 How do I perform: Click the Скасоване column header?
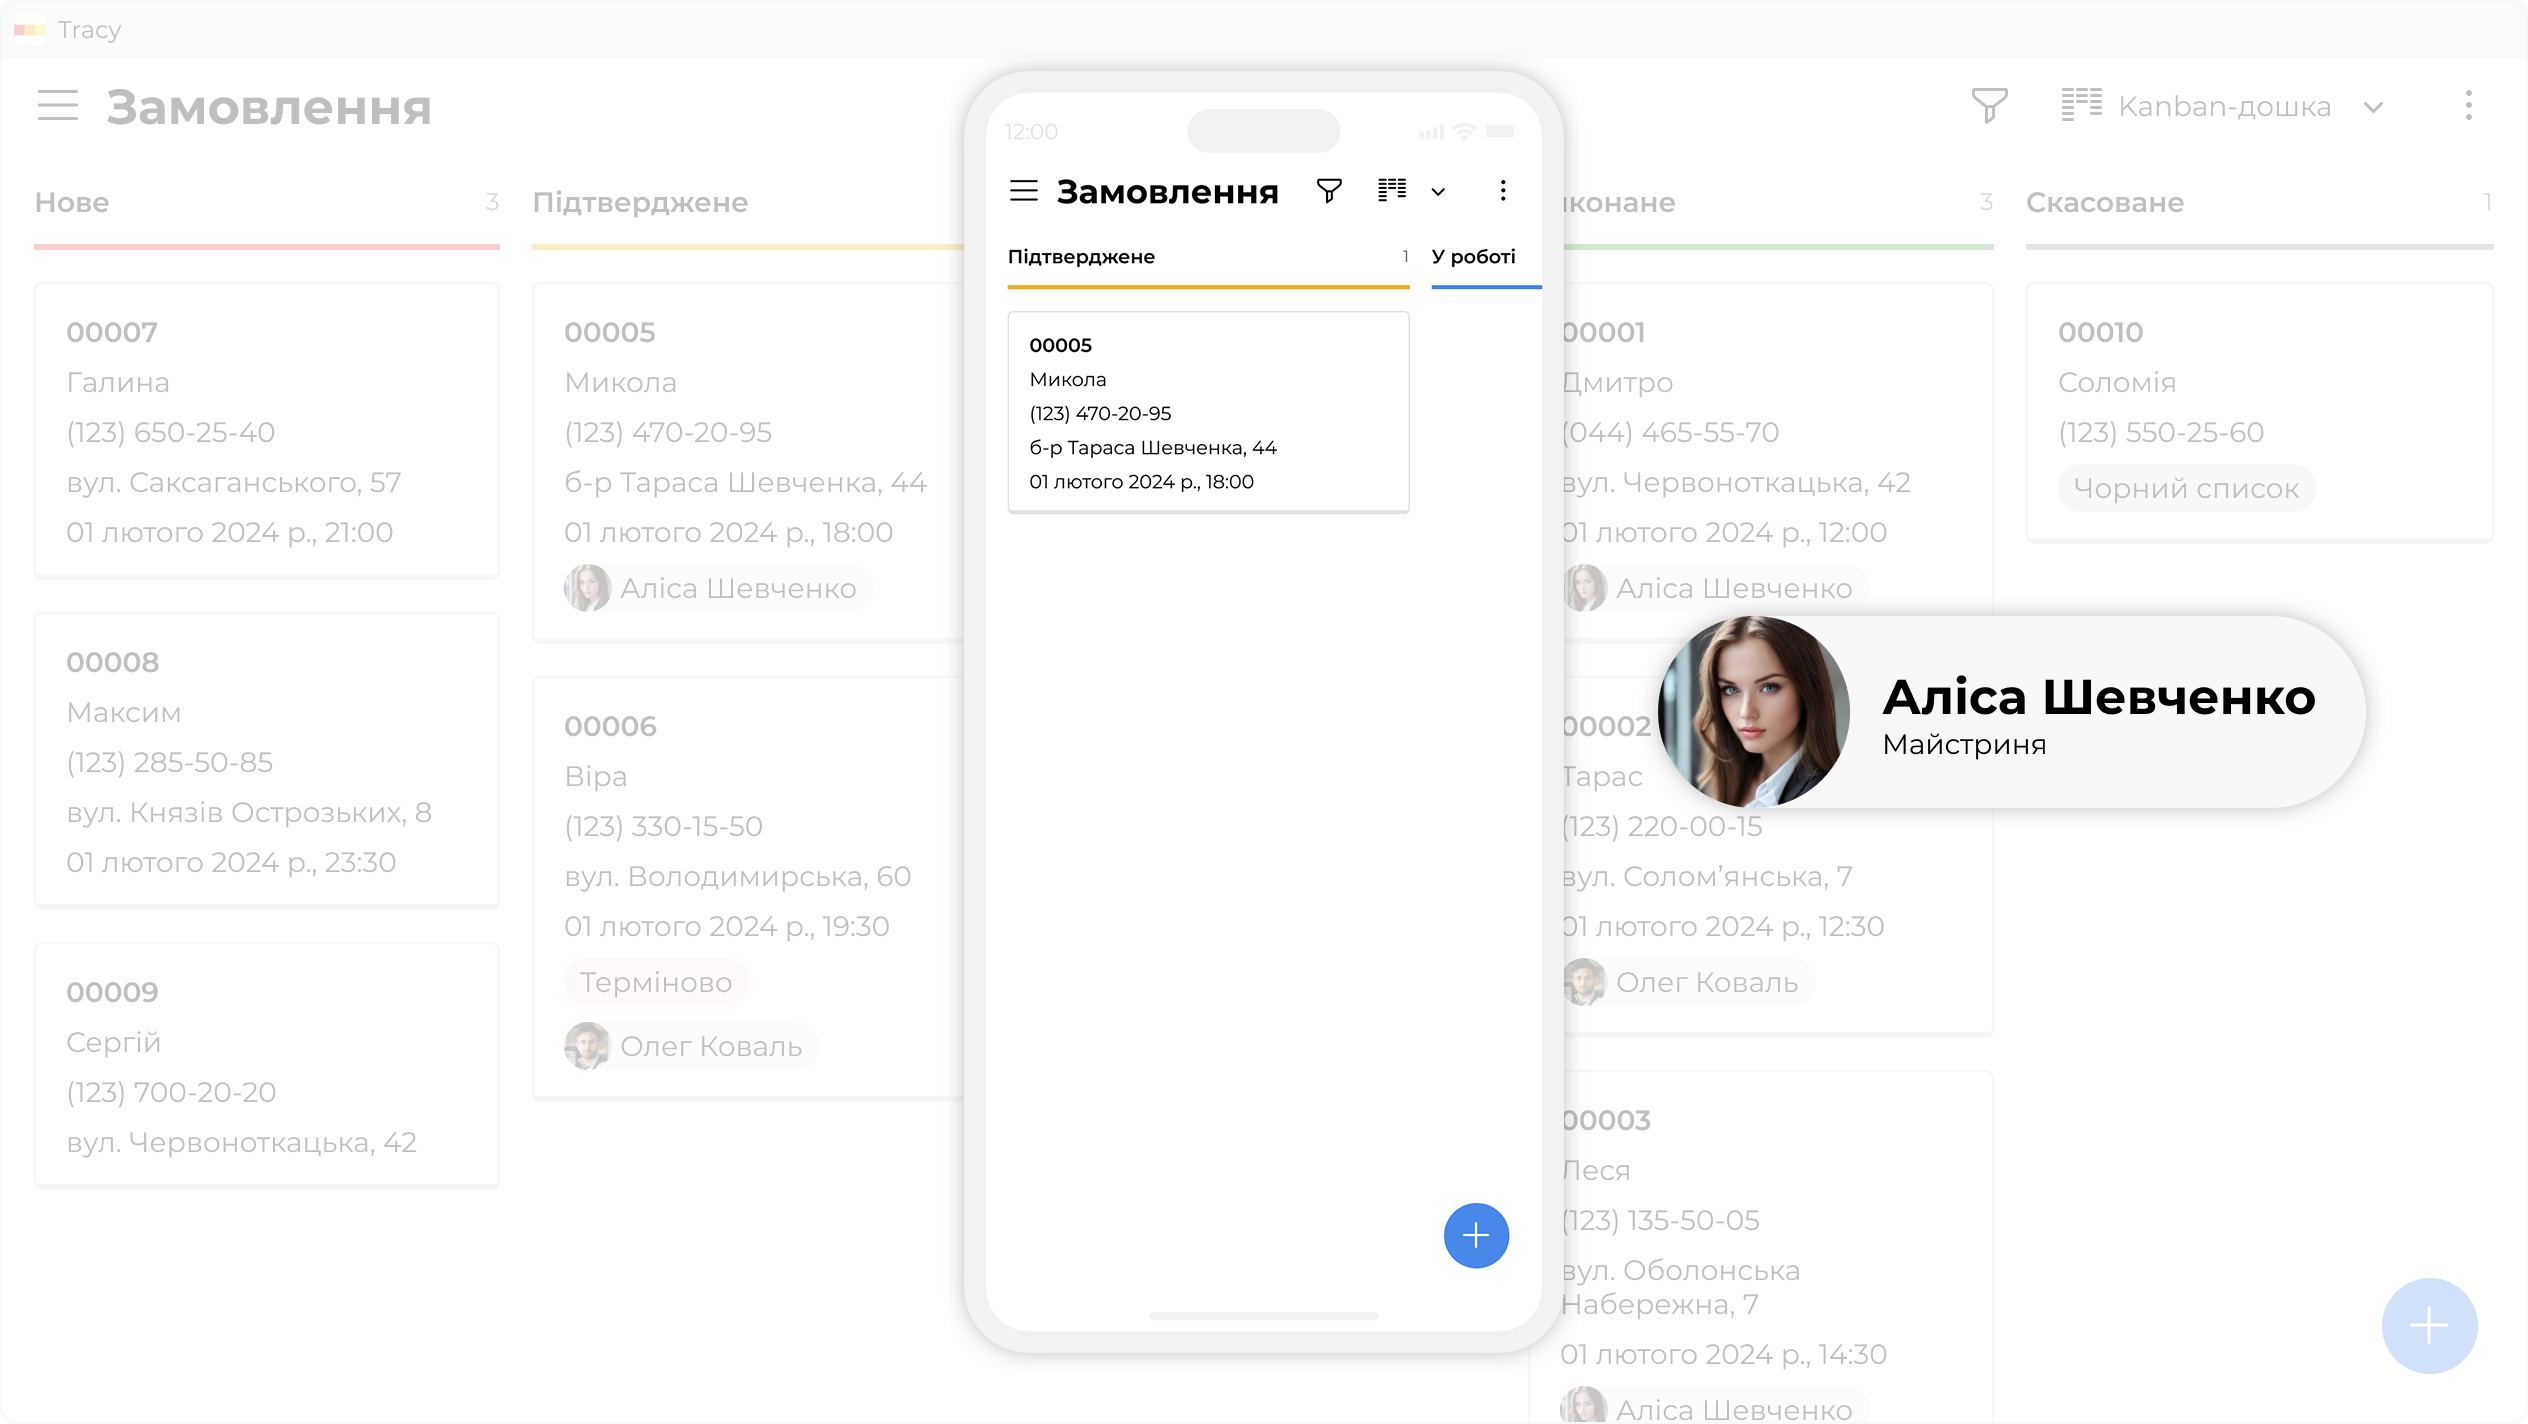point(2105,203)
